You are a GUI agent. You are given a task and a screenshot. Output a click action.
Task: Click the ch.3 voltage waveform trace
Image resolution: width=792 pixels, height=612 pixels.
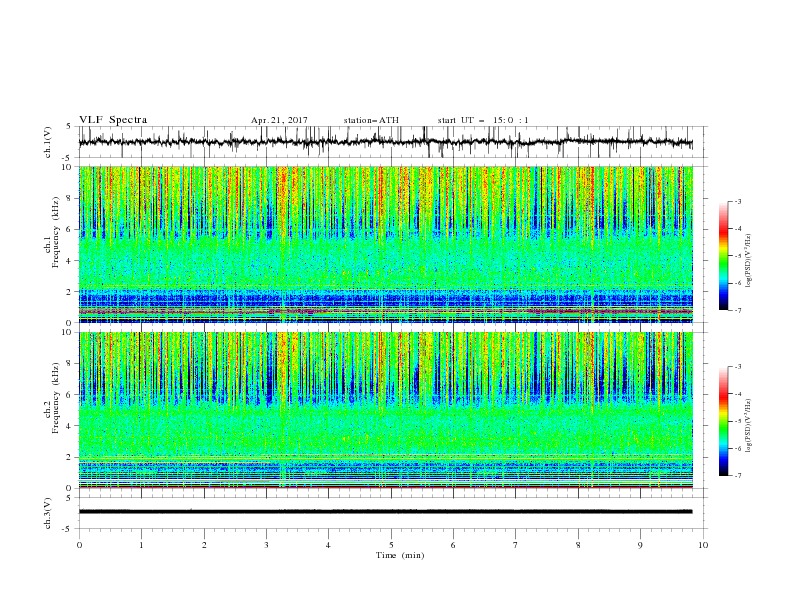point(386,512)
